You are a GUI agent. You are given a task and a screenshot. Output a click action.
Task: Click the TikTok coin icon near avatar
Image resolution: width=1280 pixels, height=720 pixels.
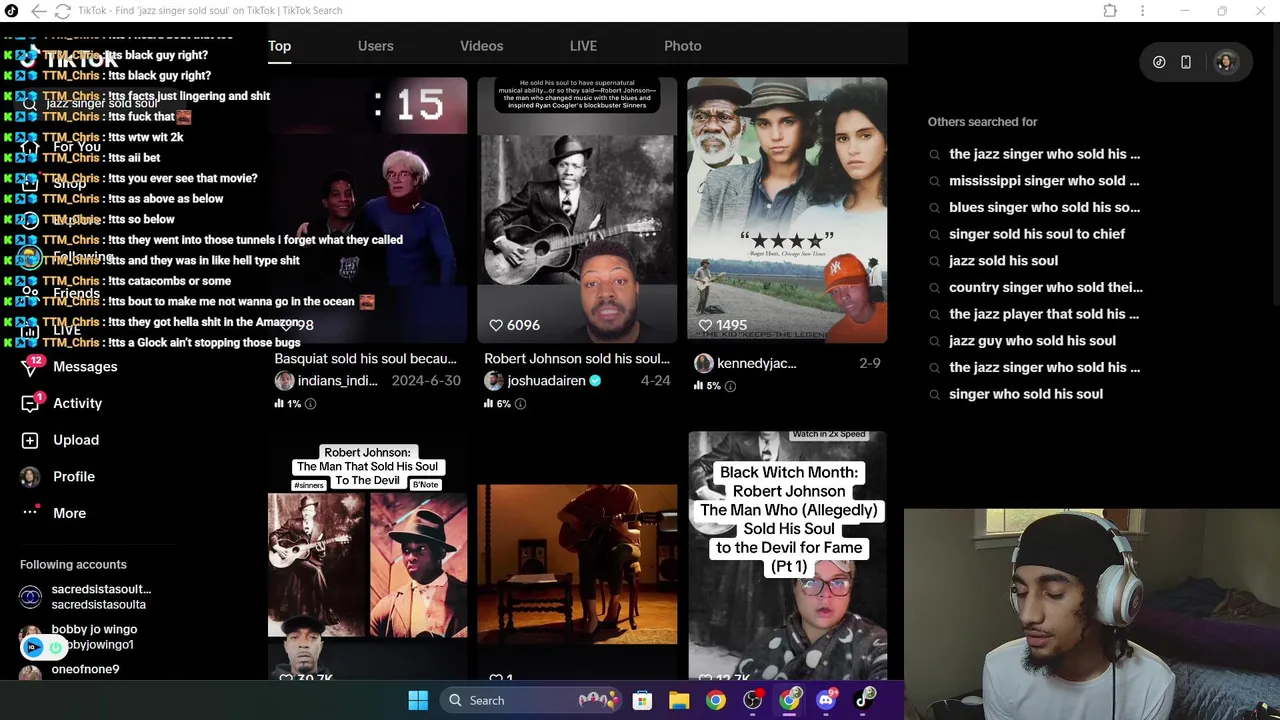tap(1159, 62)
